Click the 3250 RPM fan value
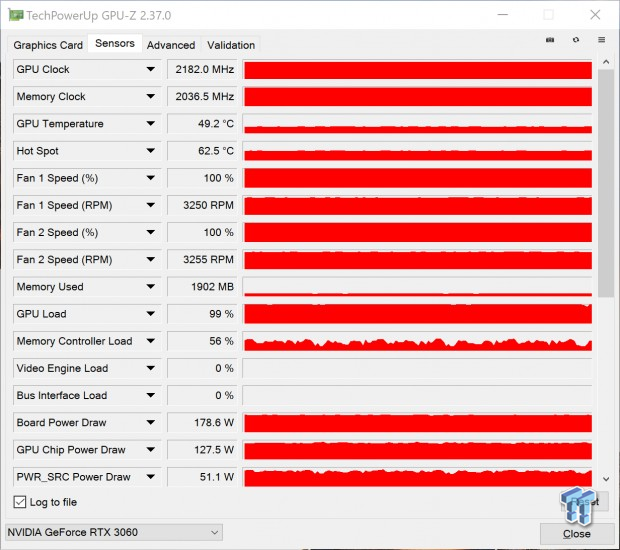The image size is (620, 550). (202, 205)
